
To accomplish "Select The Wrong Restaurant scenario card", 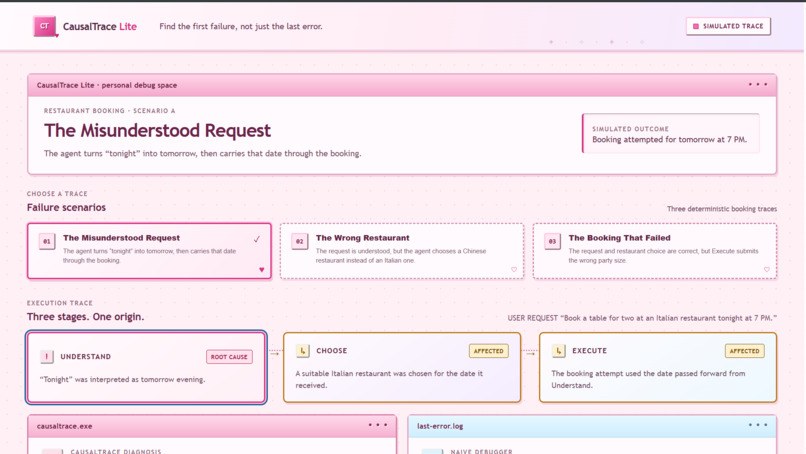I will tap(402, 251).
